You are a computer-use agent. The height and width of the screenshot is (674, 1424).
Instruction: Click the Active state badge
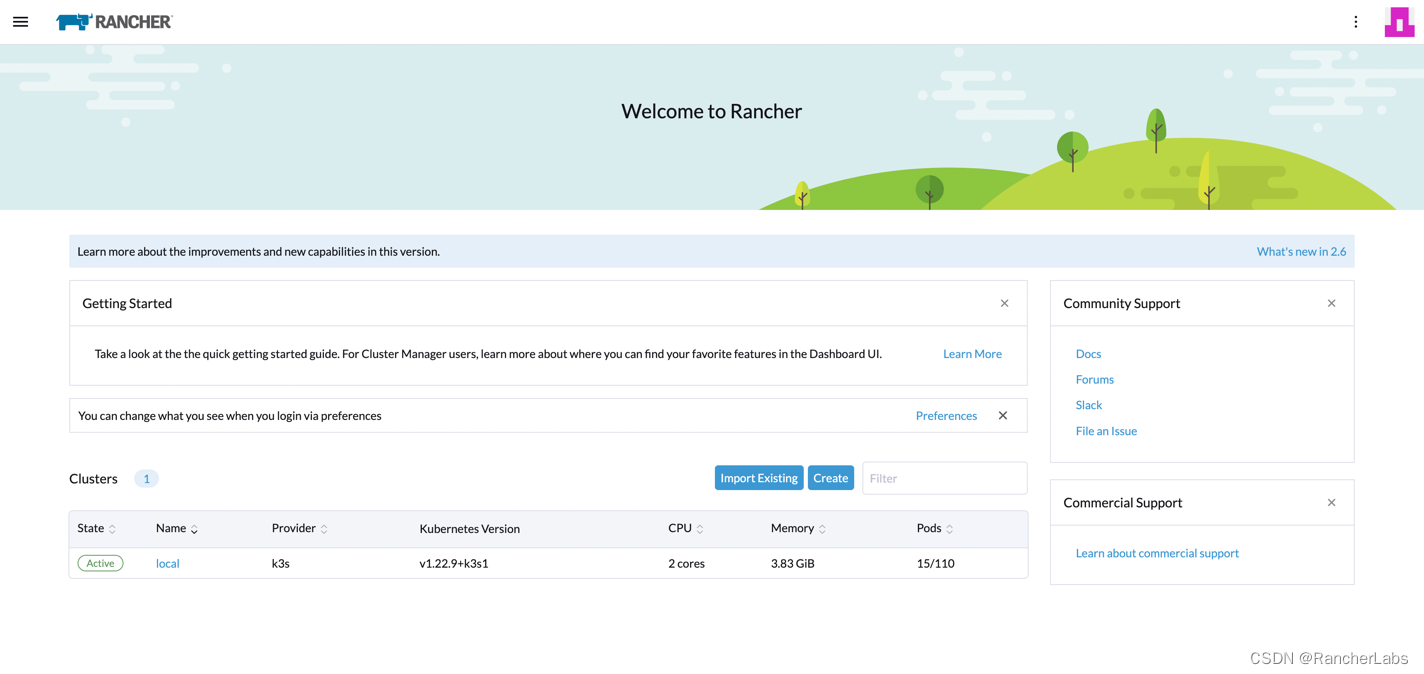click(x=100, y=563)
